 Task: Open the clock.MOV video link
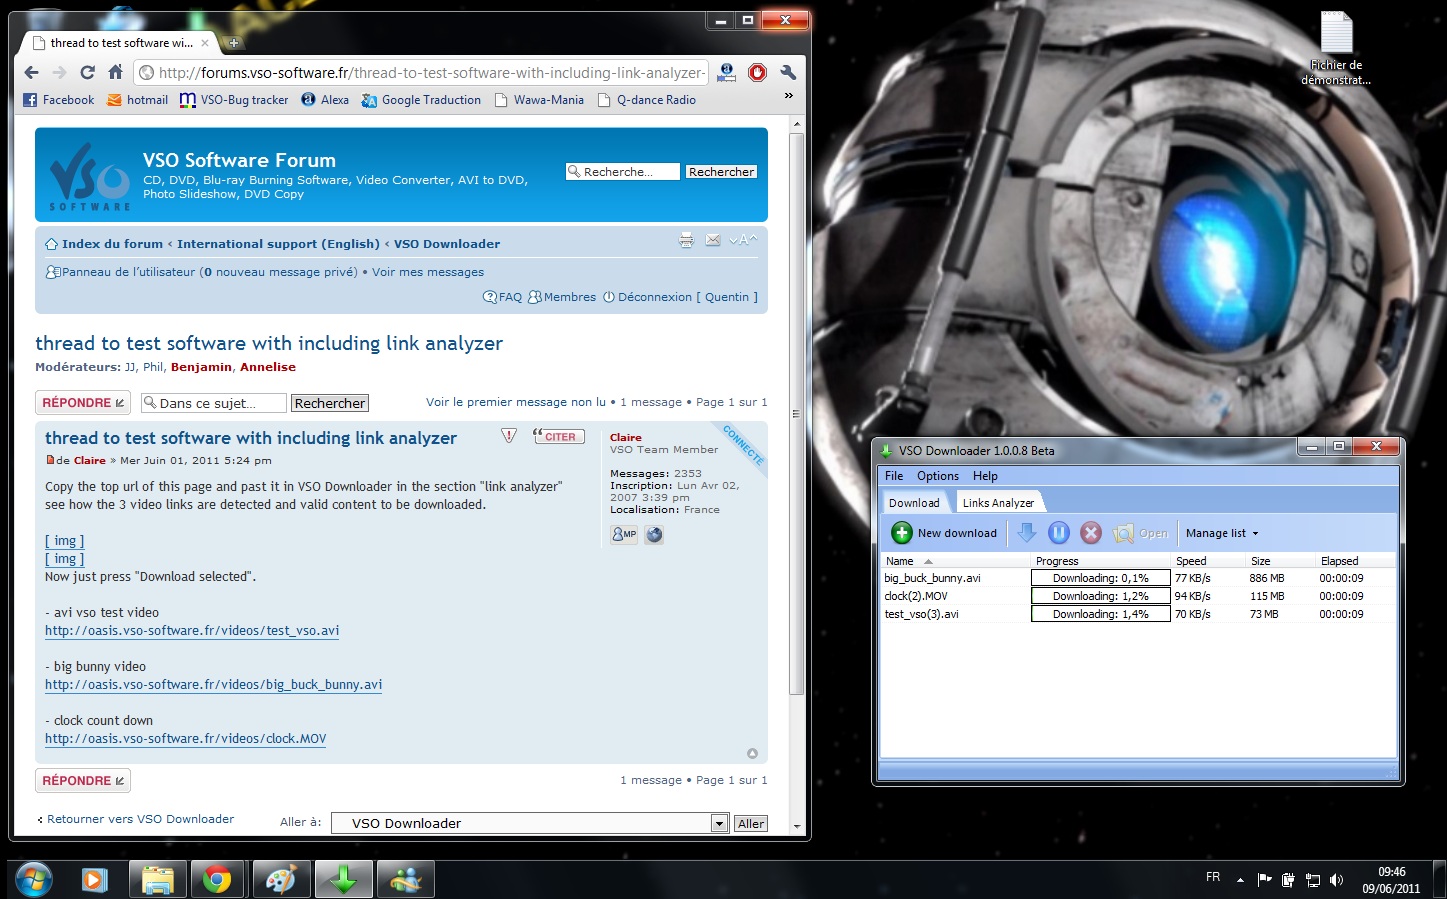coord(185,739)
